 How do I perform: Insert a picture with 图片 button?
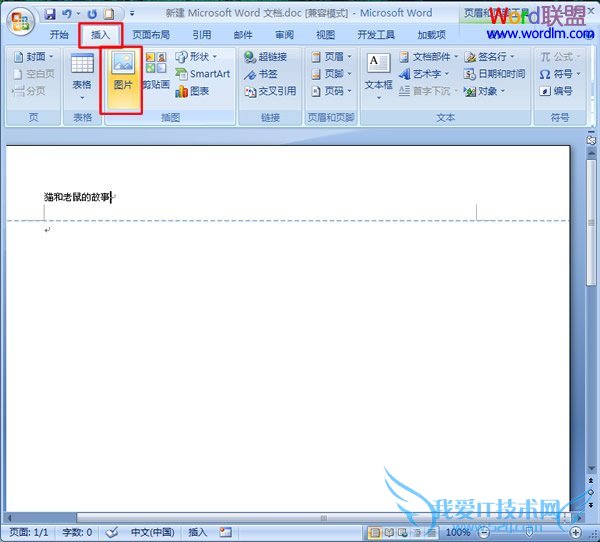tap(123, 79)
